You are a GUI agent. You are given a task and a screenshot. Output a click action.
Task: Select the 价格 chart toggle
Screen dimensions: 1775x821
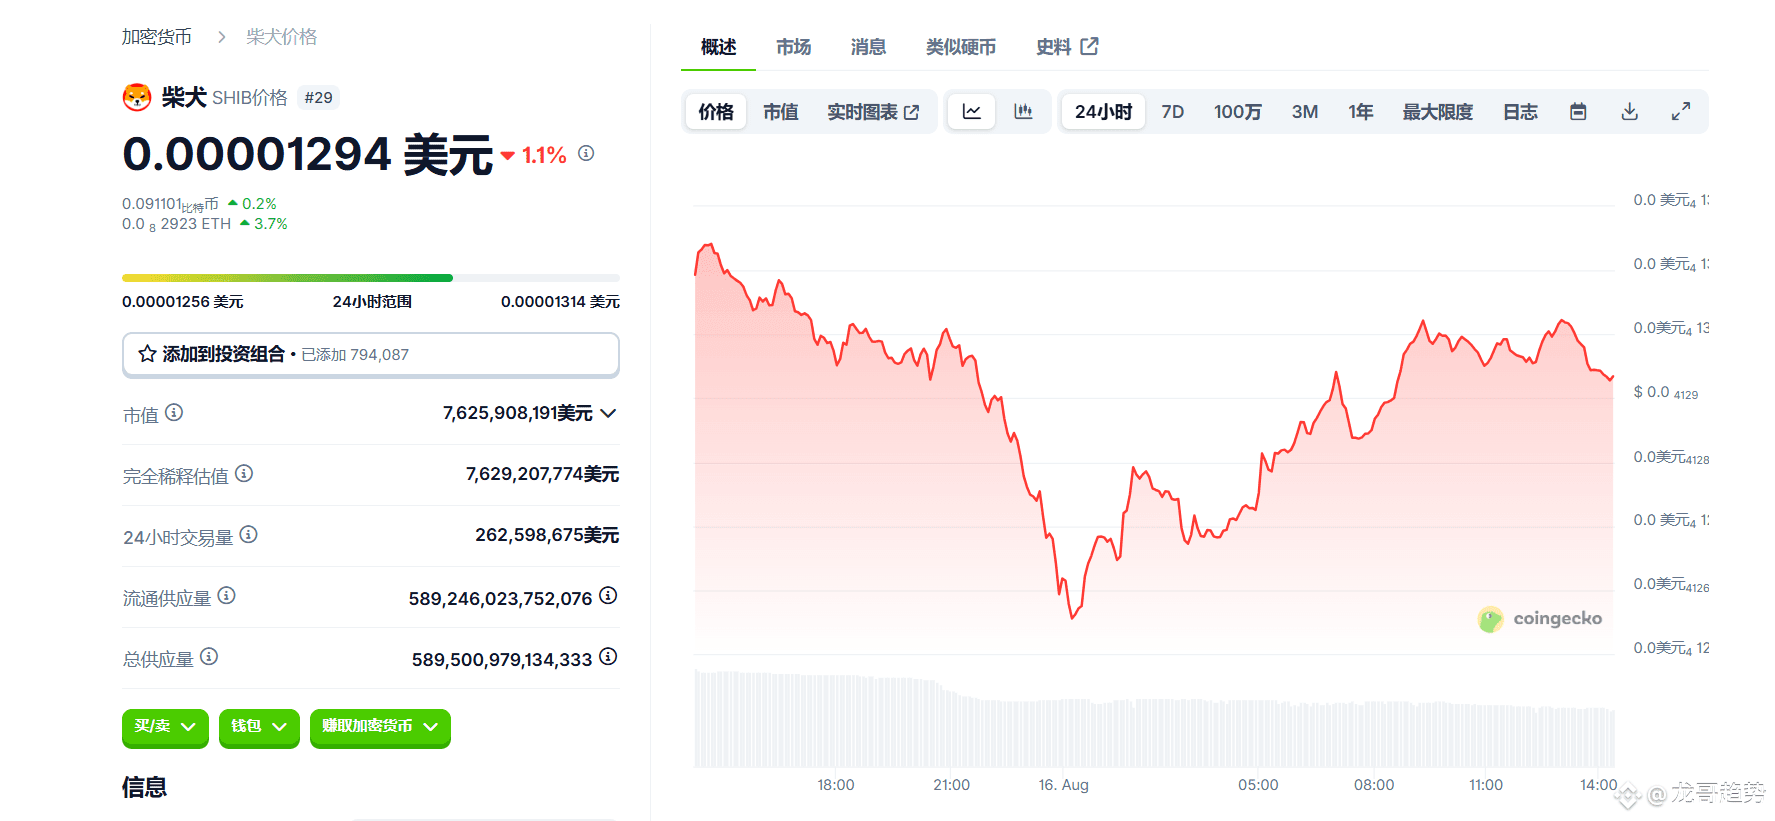[716, 112]
